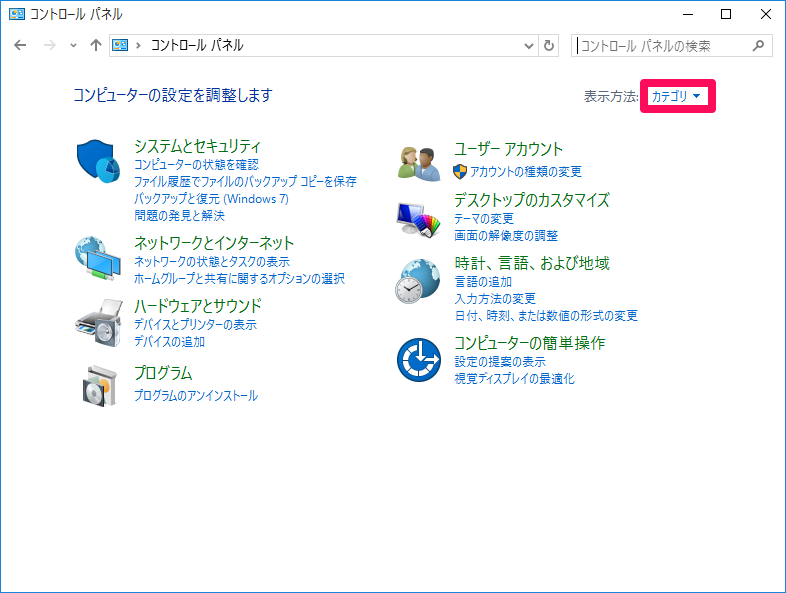Image resolution: width=786 pixels, height=593 pixels.
Task: Click the refresh button beside the address bar
Action: (x=548, y=46)
